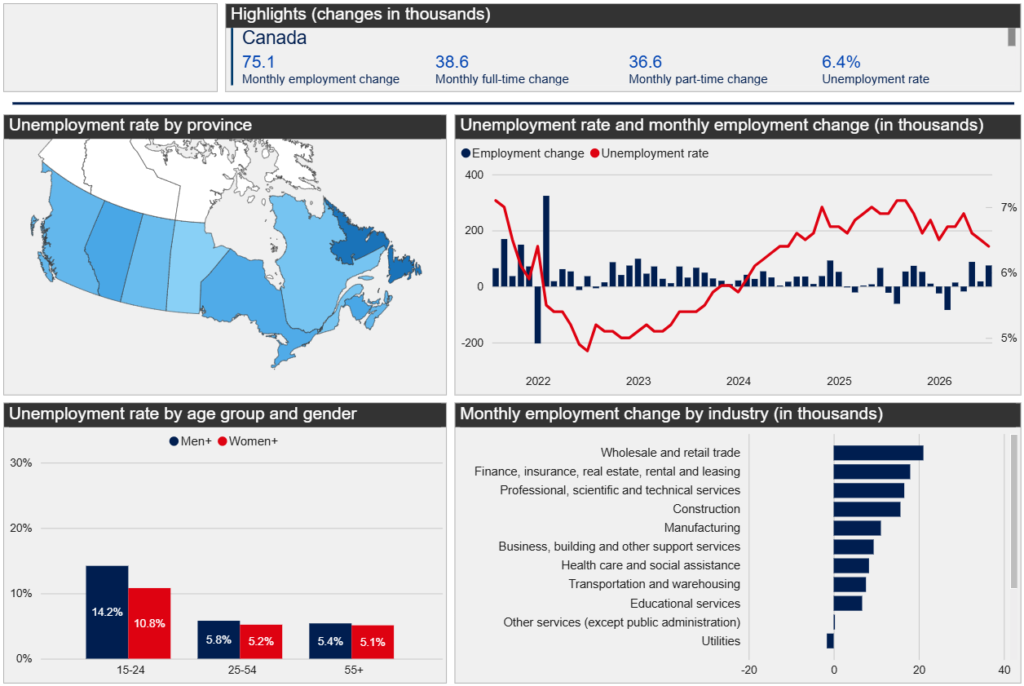Click the Women+ 15-24 bar labeled 10.8%
The width and height of the screenshot is (1024, 686).
150,623
